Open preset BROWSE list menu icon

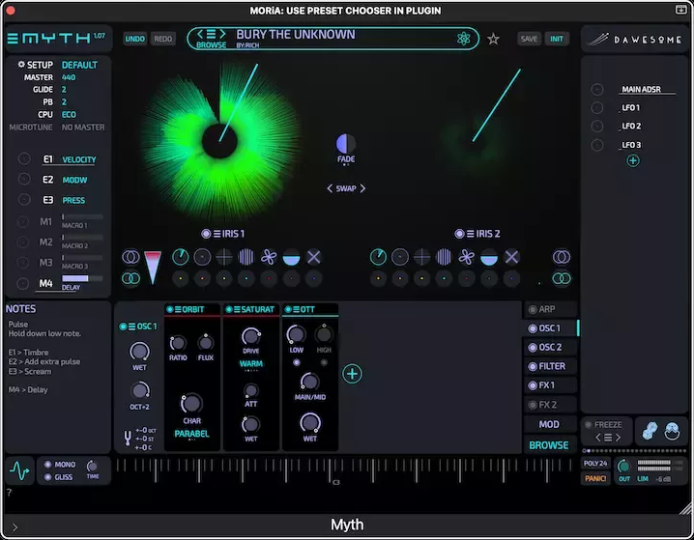211,34
